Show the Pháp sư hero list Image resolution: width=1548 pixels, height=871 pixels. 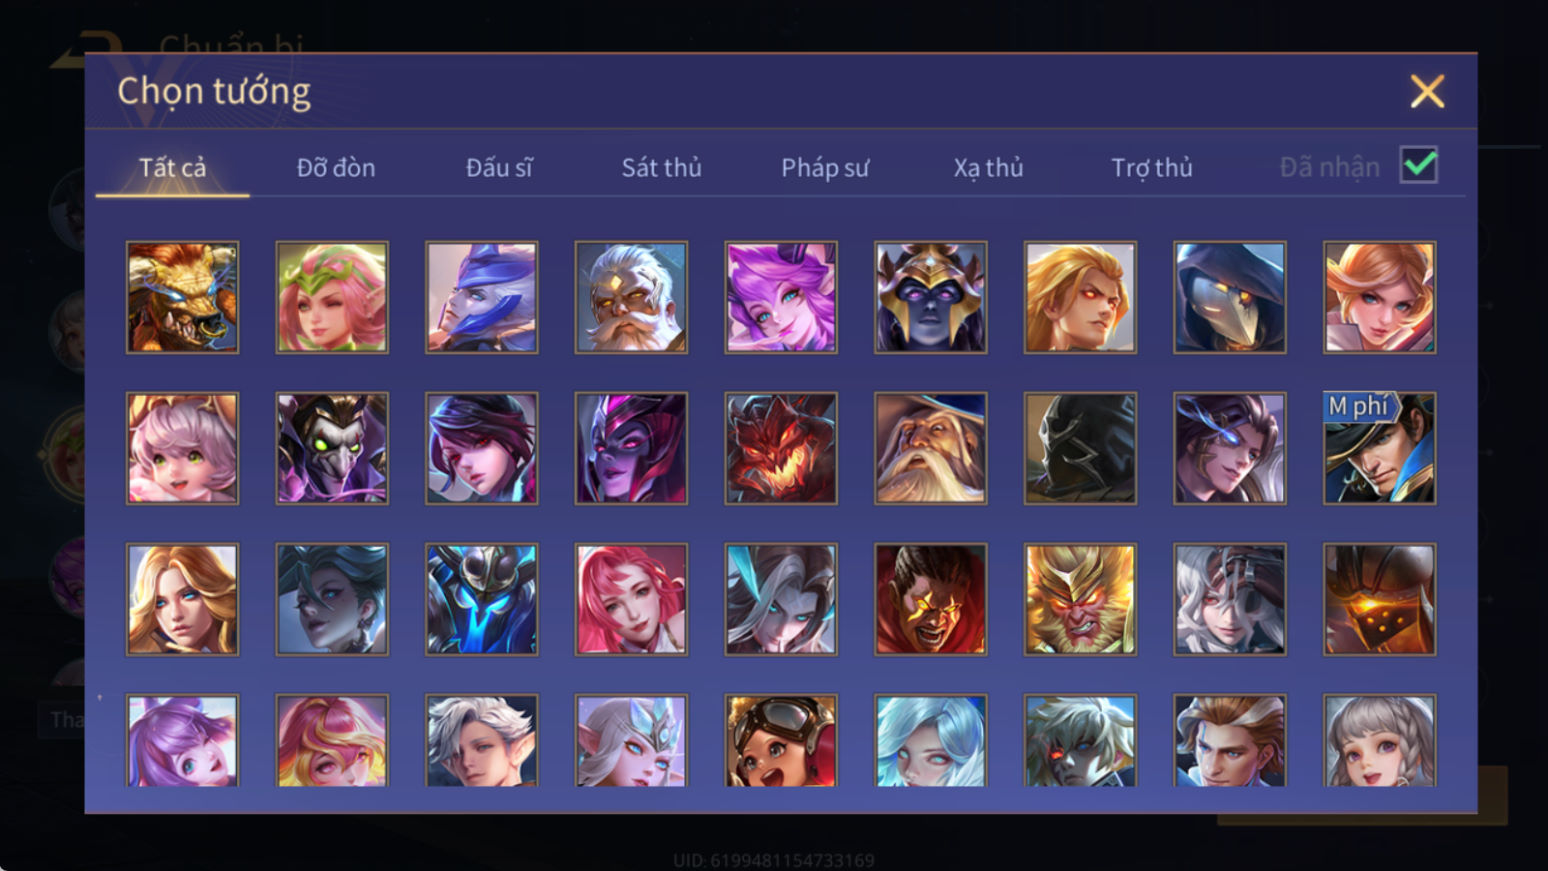825,167
